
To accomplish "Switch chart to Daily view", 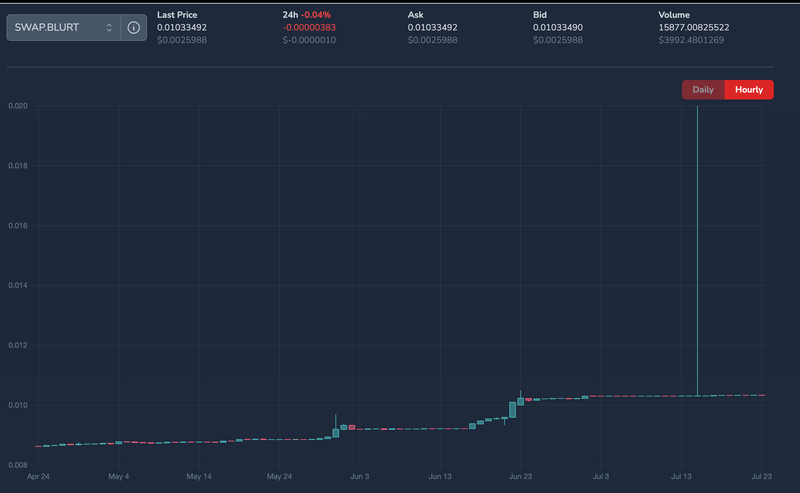I will [703, 90].
